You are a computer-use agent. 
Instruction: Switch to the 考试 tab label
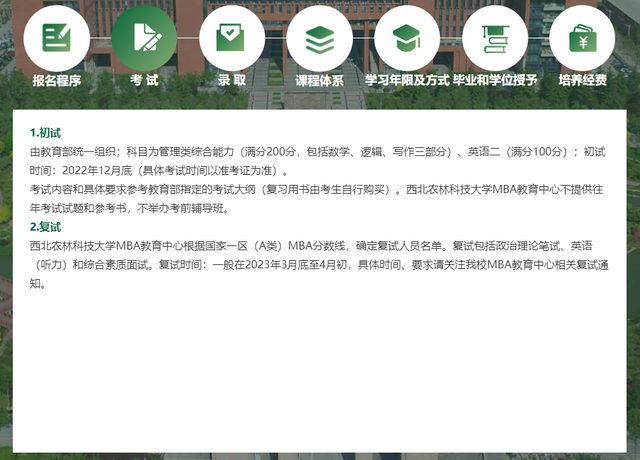point(144,80)
